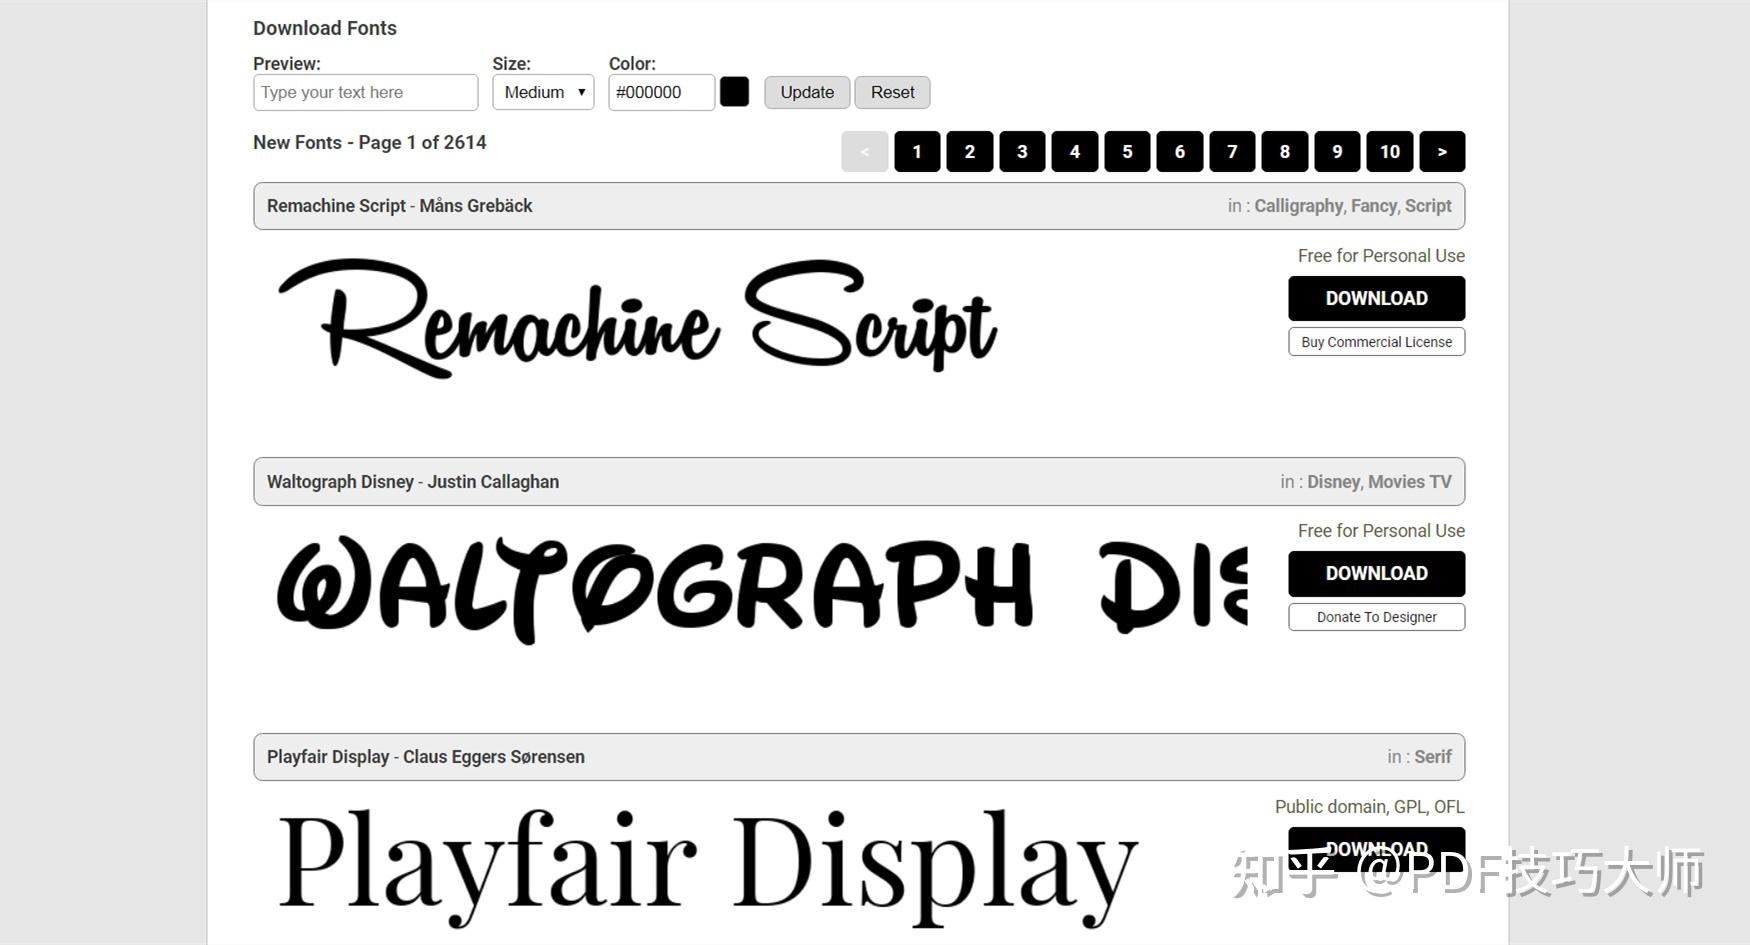Click the Playfair Display preview image
Viewport: 1750px width, 945px height.
point(708,868)
